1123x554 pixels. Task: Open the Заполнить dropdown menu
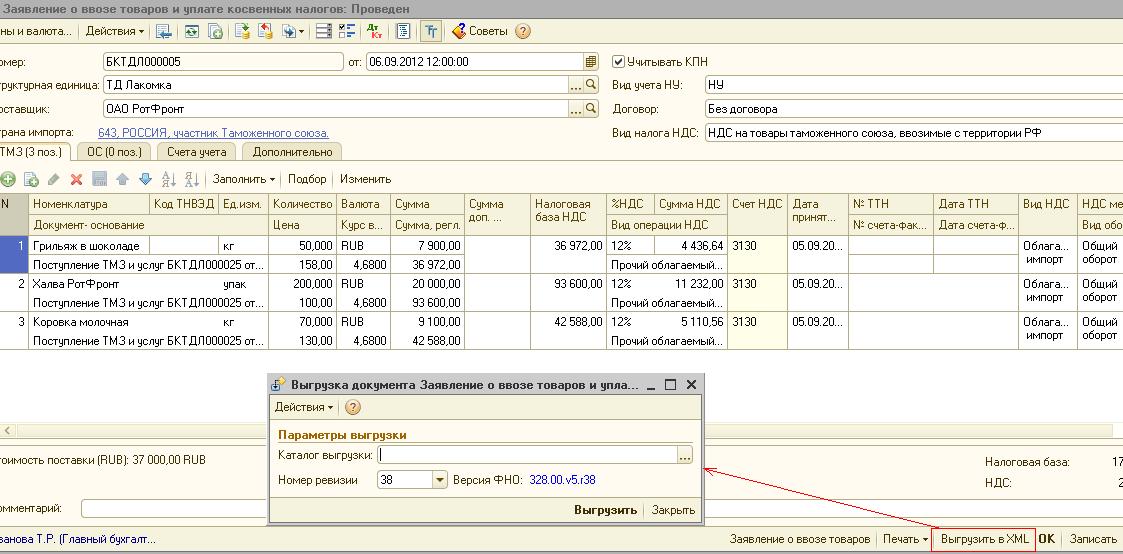click(x=244, y=179)
